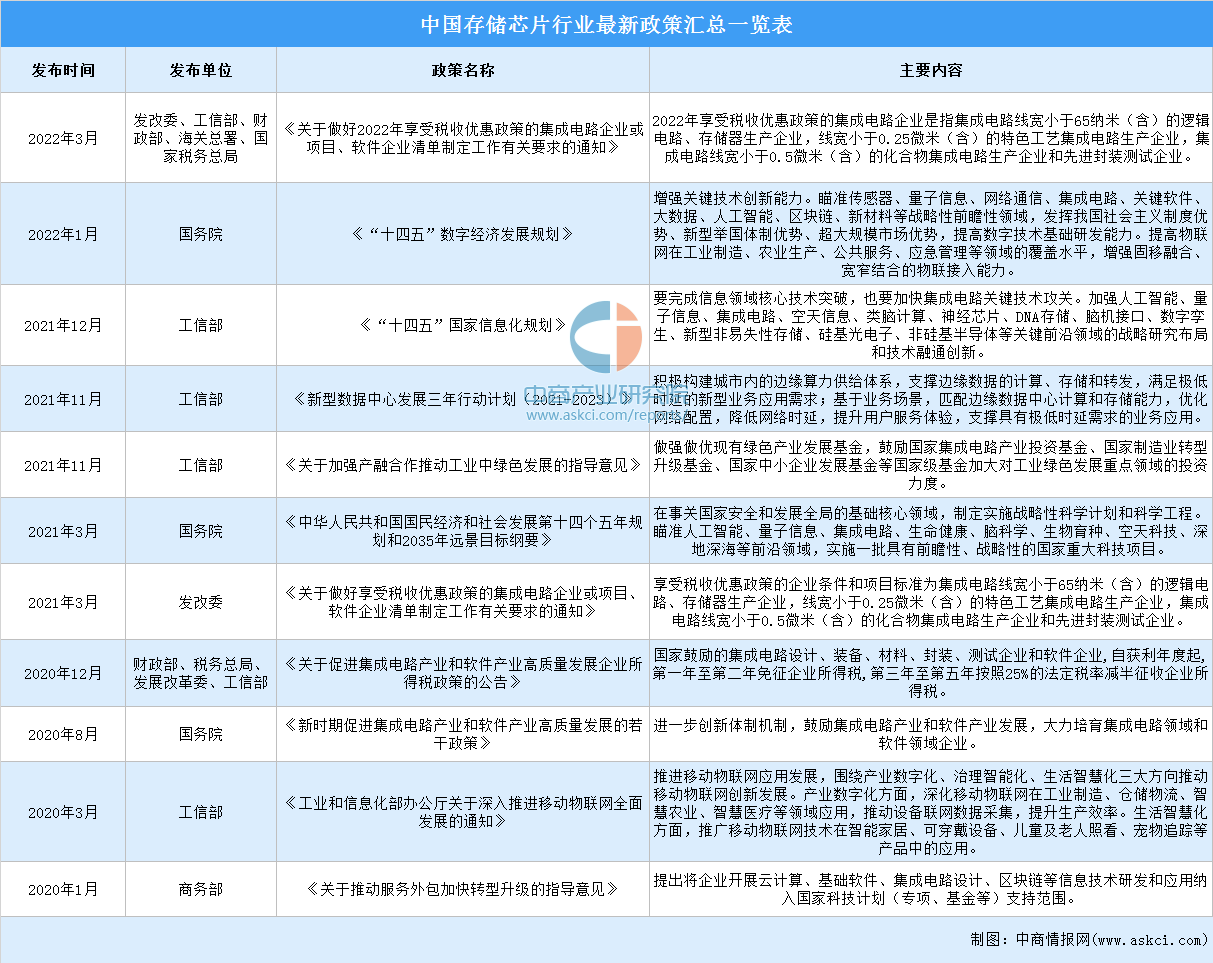Select the 2022年3月 date cell
Viewport: 1213px width, 963px height.
pyautogui.click(x=63, y=138)
